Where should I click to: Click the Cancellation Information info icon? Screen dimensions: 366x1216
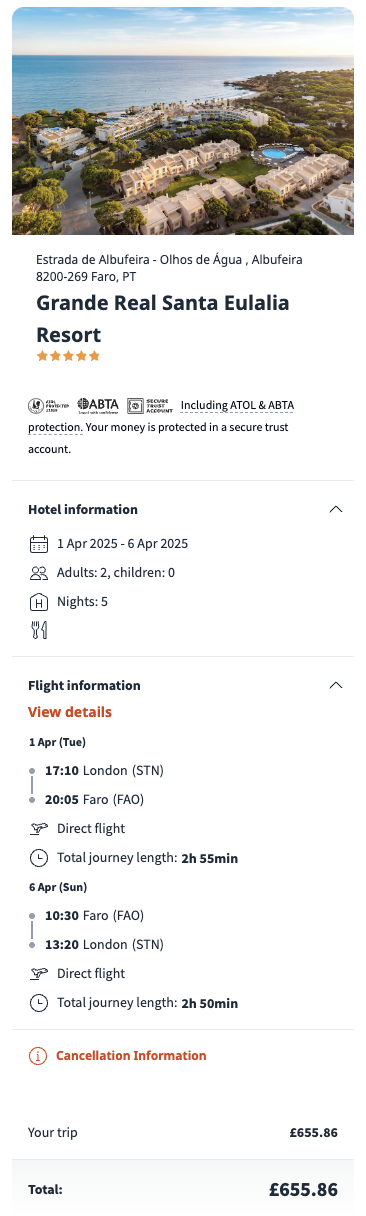point(38,1056)
